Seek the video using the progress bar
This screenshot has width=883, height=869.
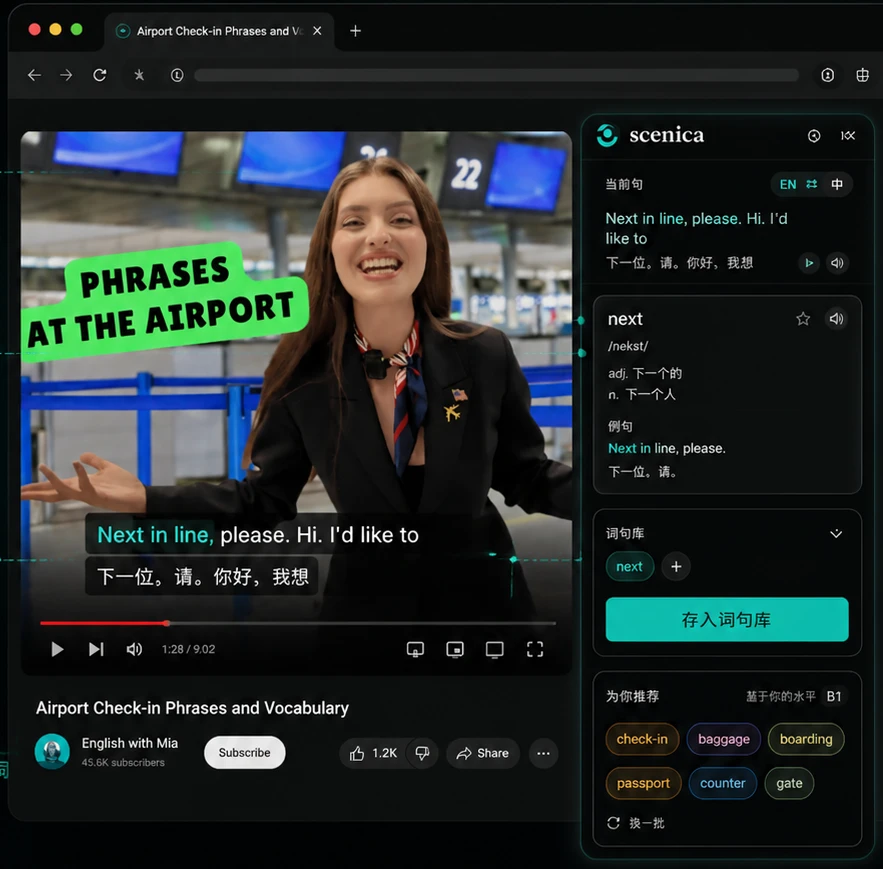coord(298,623)
